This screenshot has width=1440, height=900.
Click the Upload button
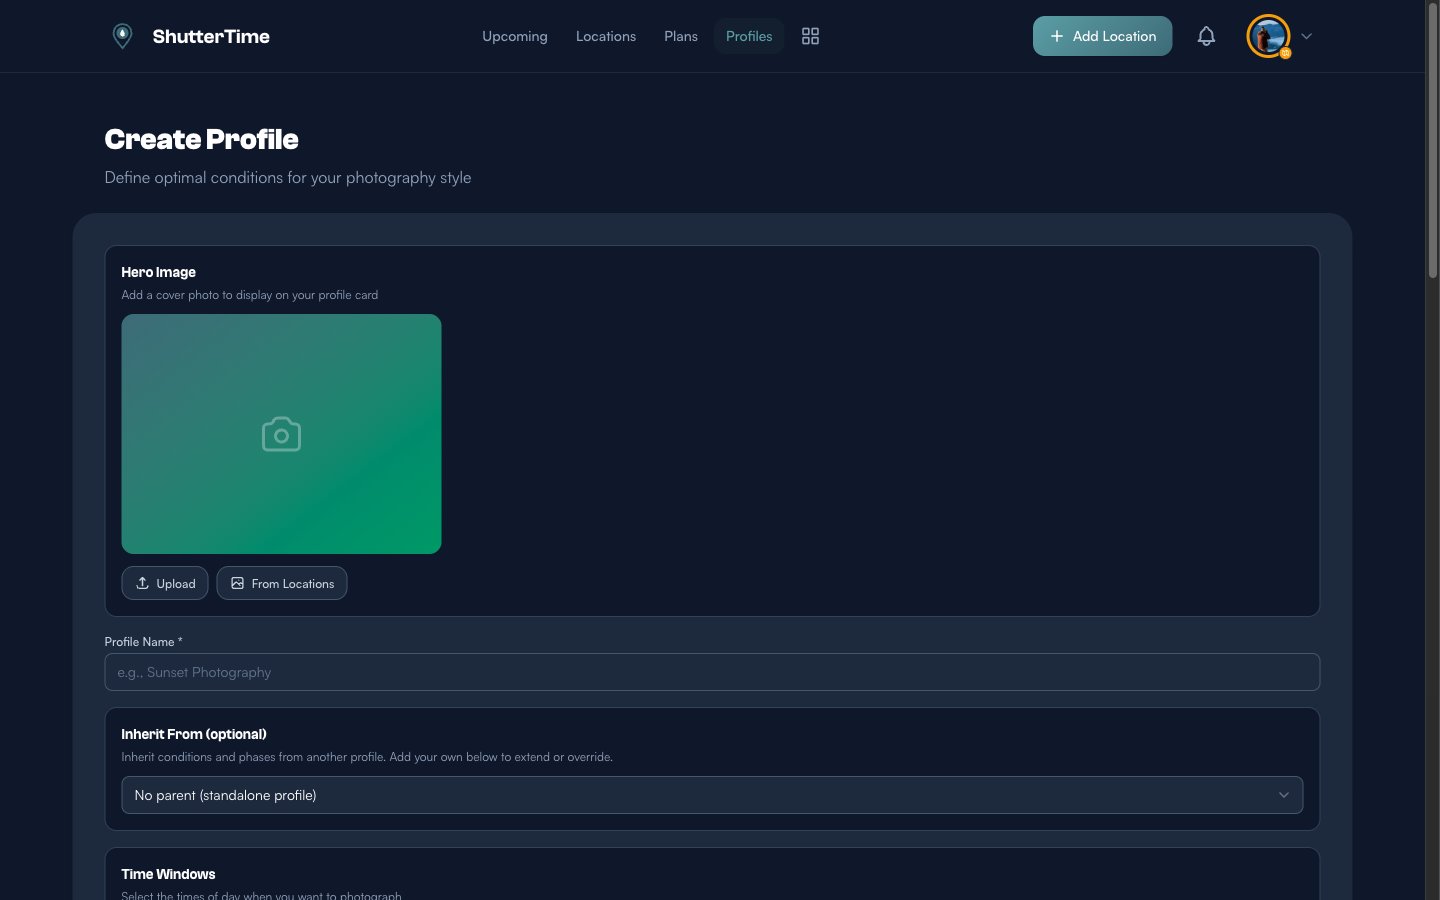pyautogui.click(x=165, y=583)
